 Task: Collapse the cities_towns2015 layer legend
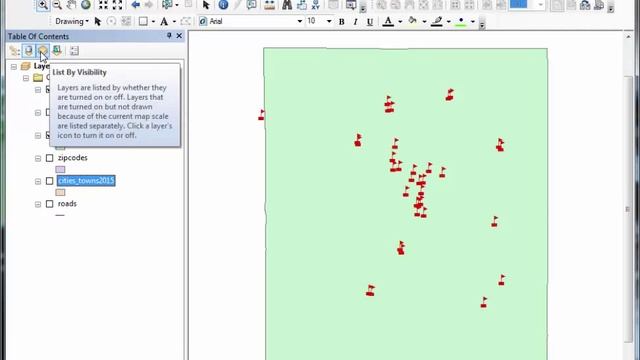coord(38,181)
